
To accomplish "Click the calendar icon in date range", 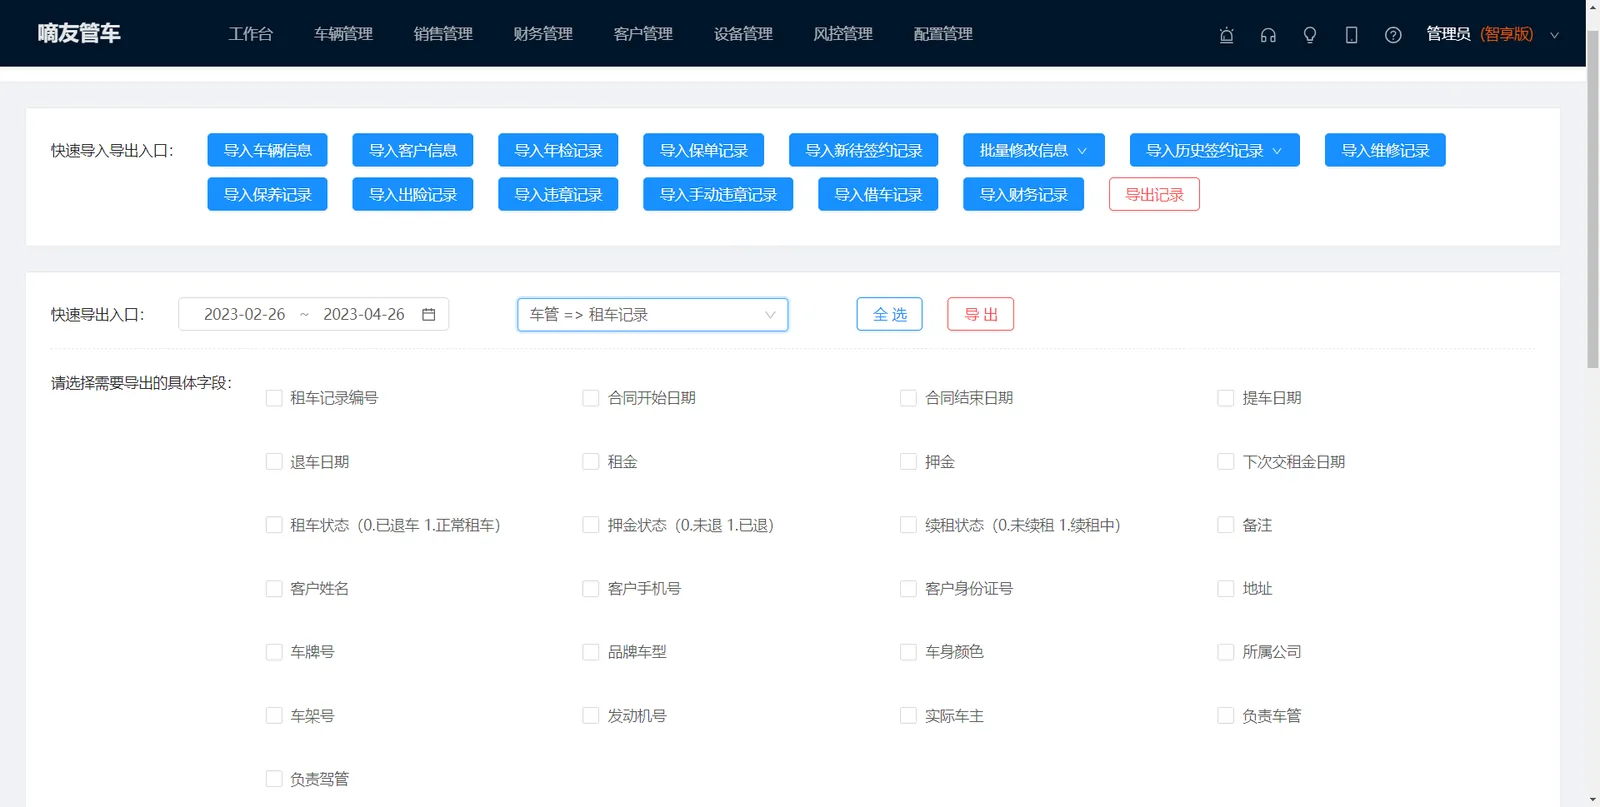I will (429, 314).
